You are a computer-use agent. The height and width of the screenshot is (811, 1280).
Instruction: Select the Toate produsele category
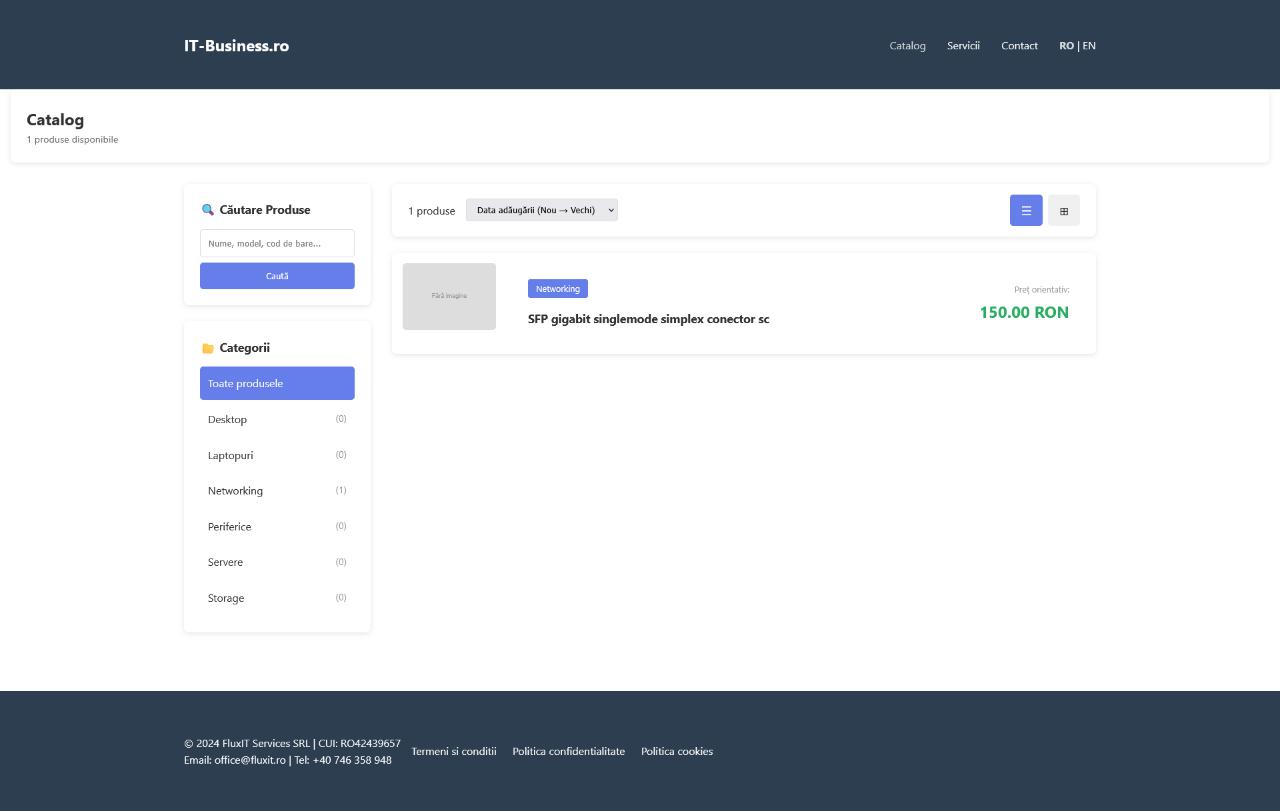277,384
